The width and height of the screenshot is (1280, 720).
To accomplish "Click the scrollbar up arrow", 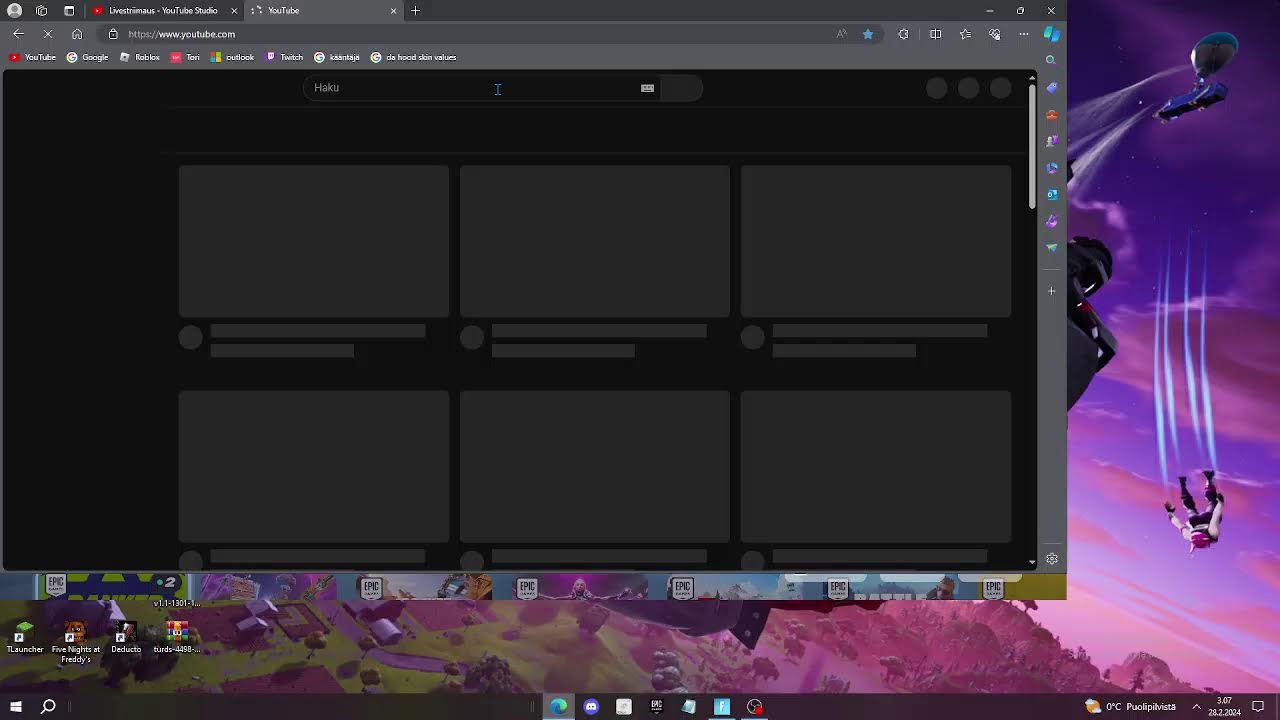I will [x=1032, y=76].
